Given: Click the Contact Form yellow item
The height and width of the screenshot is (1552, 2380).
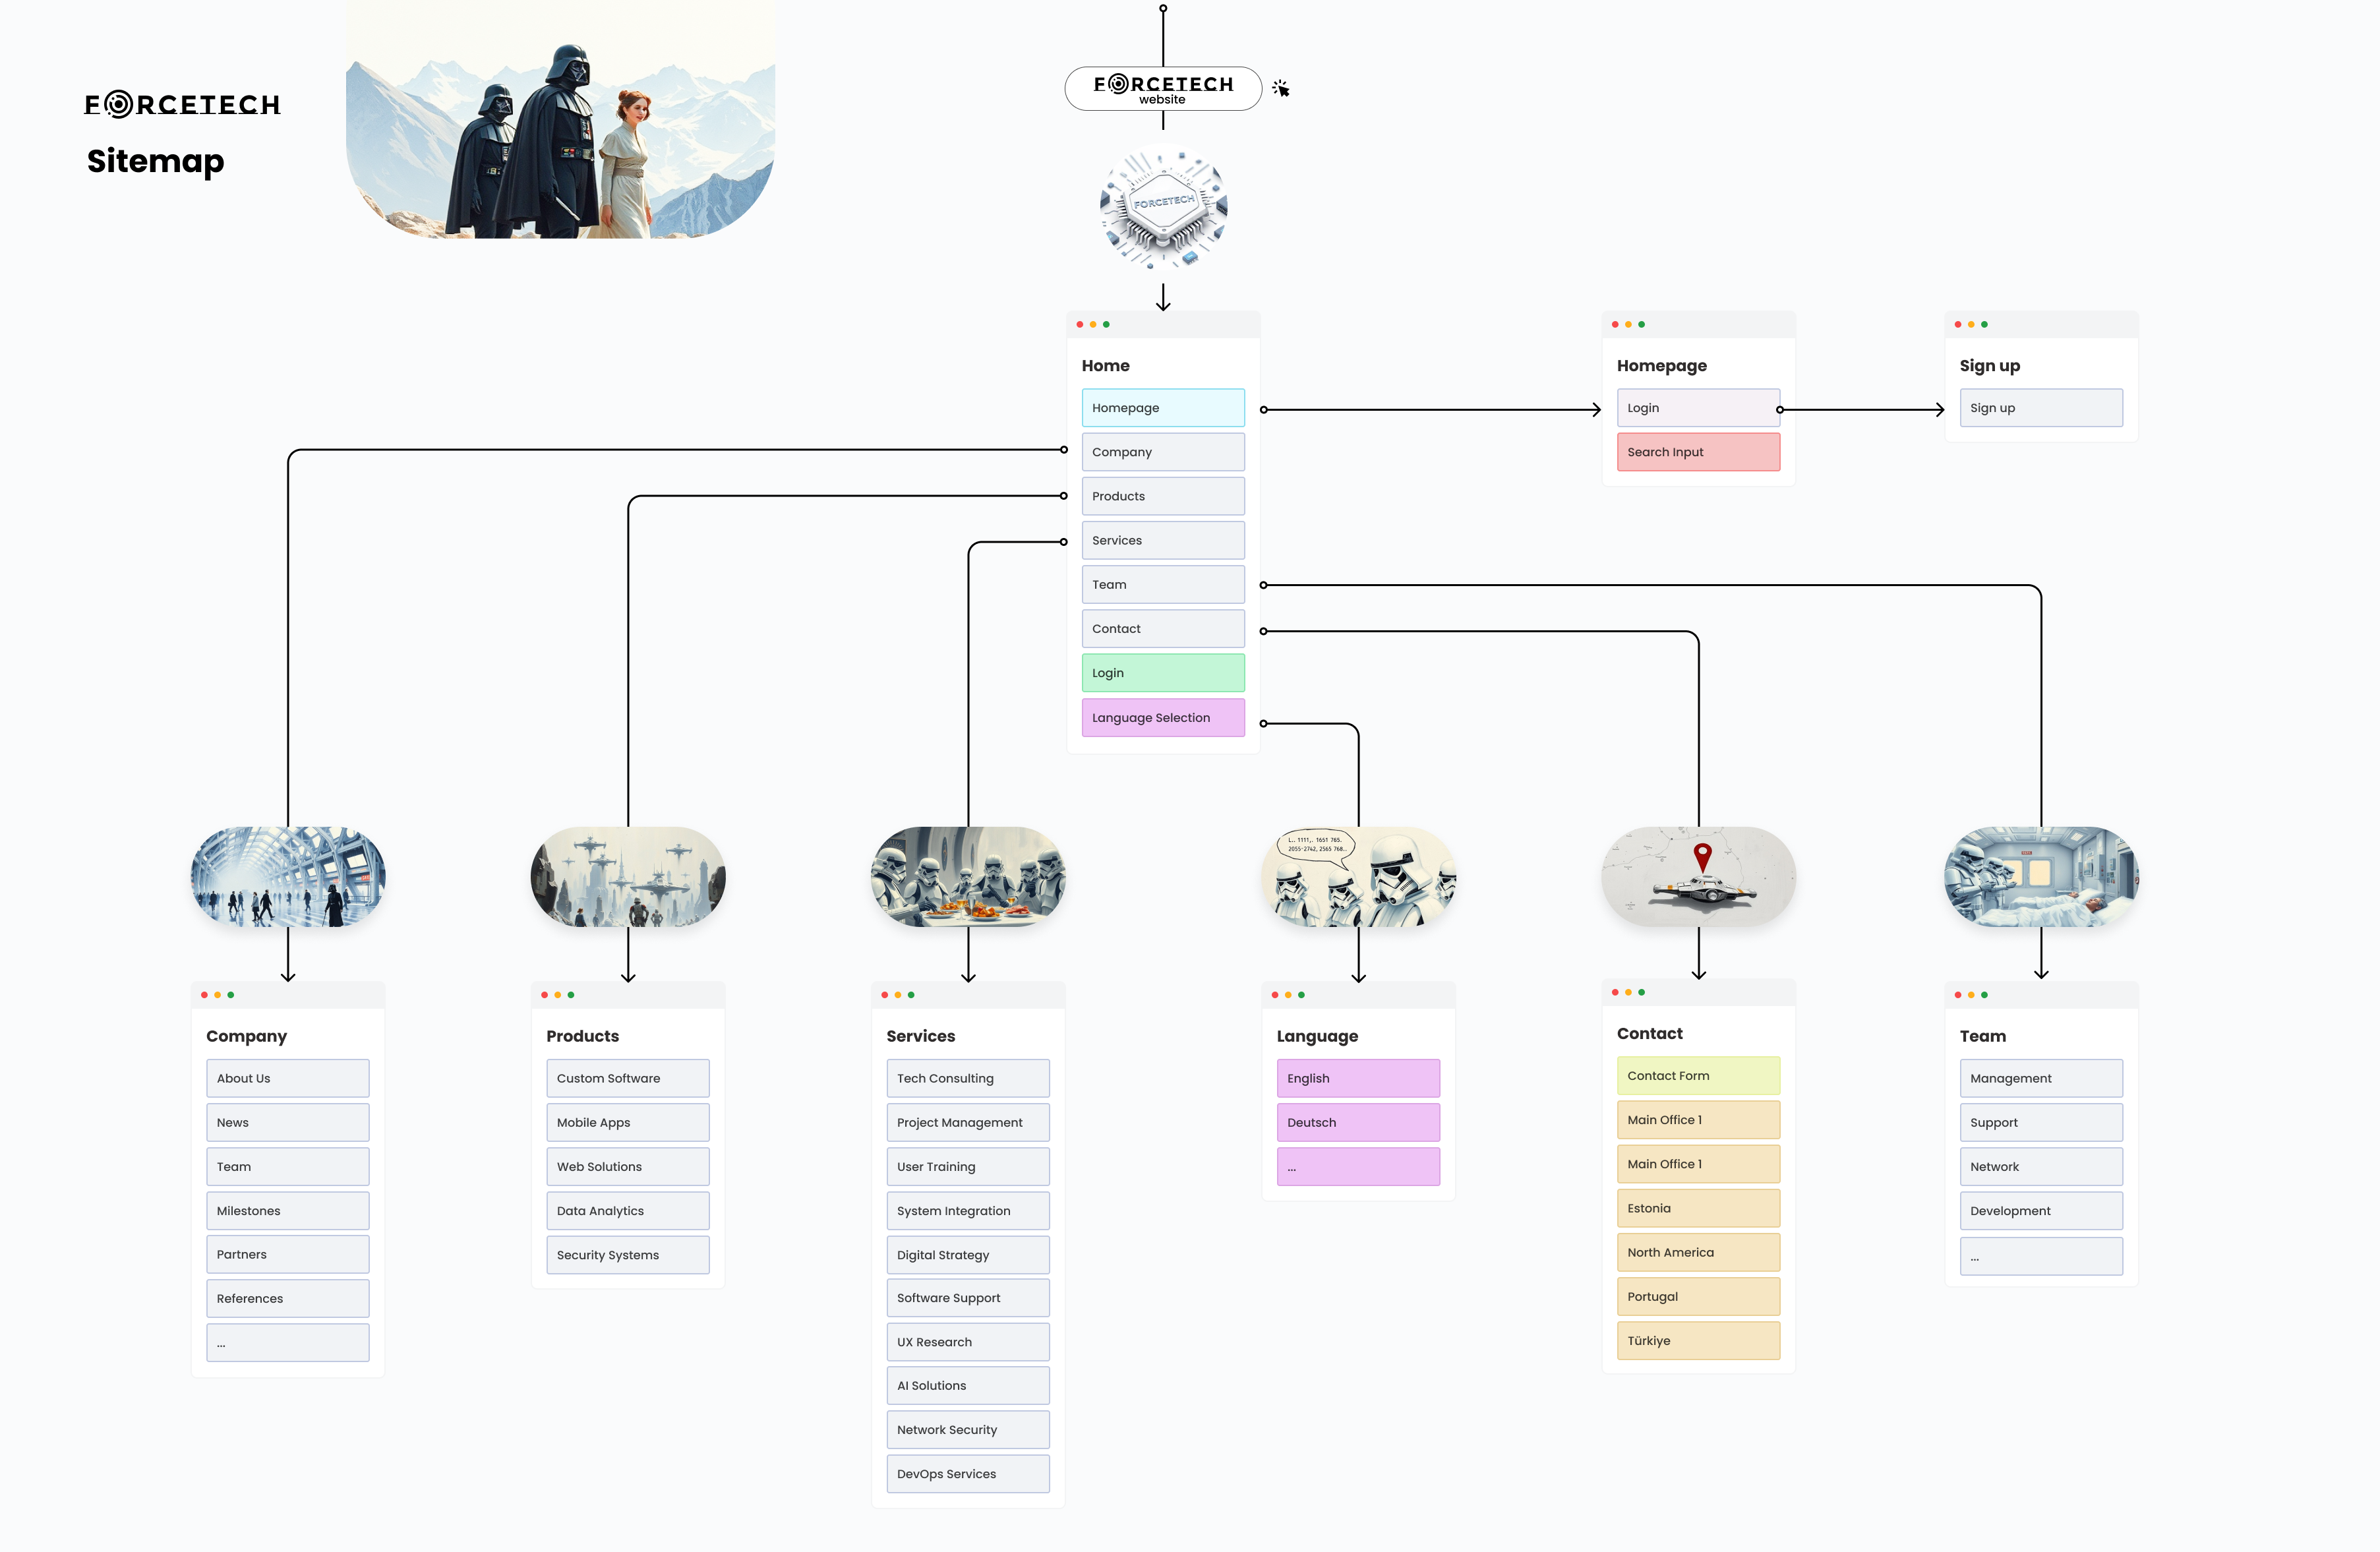Looking at the screenshot, I should coord(1697,1076).
